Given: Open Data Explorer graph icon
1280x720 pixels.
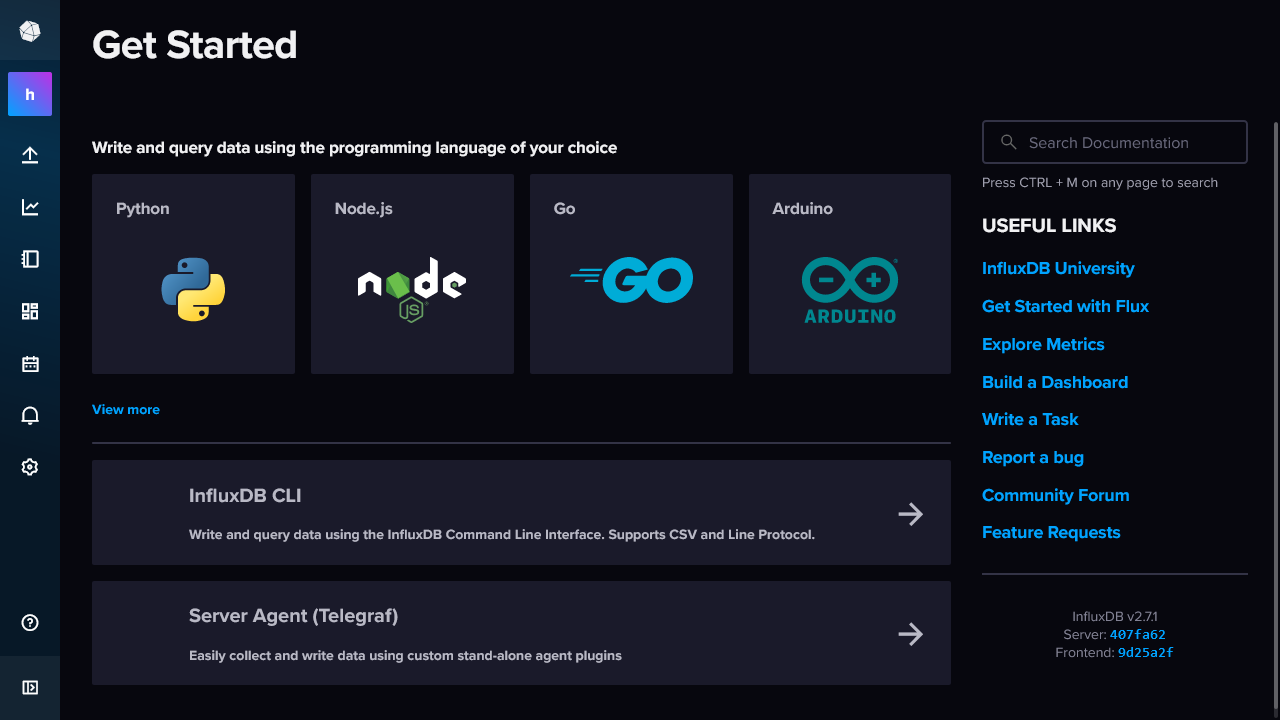Looking at the screenshot, I should (30, 207).
